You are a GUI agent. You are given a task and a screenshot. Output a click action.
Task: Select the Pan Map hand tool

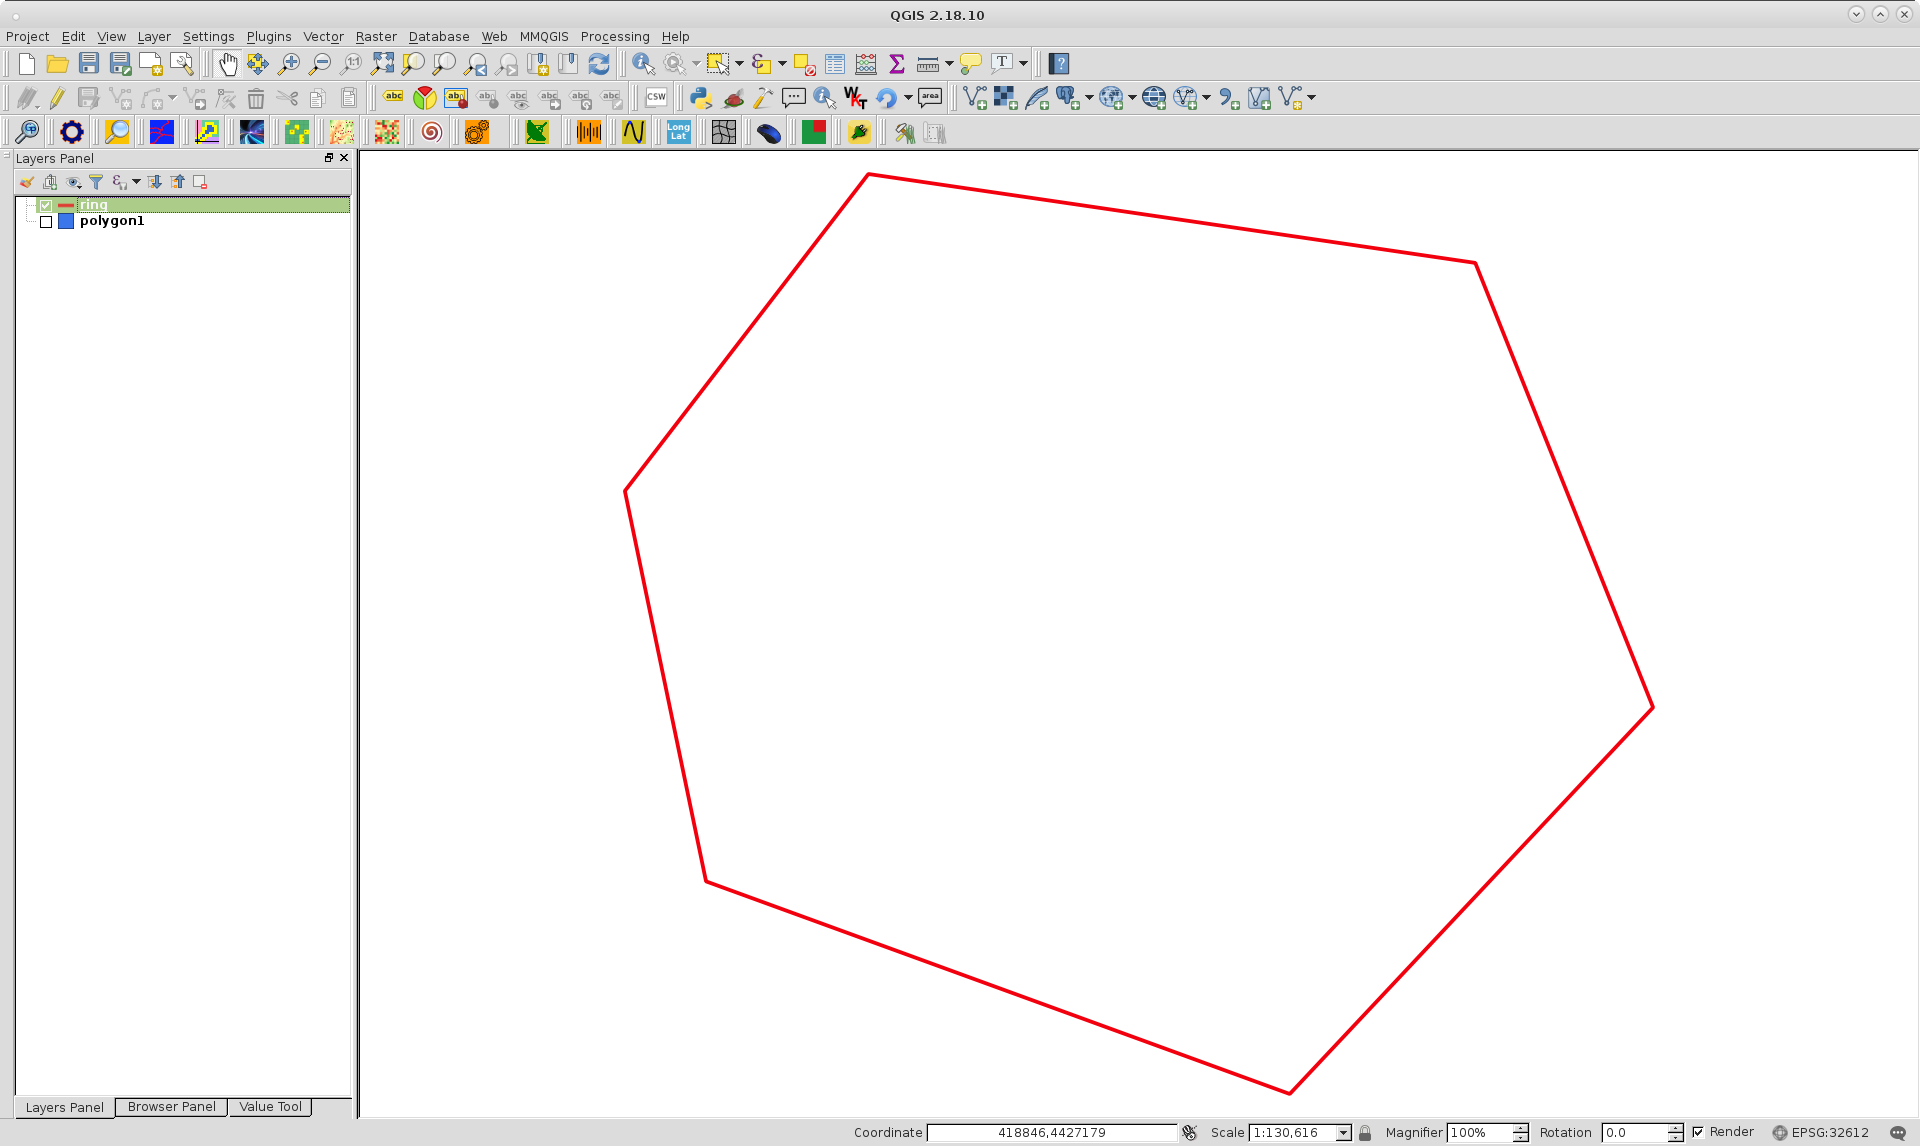point(227,64)
